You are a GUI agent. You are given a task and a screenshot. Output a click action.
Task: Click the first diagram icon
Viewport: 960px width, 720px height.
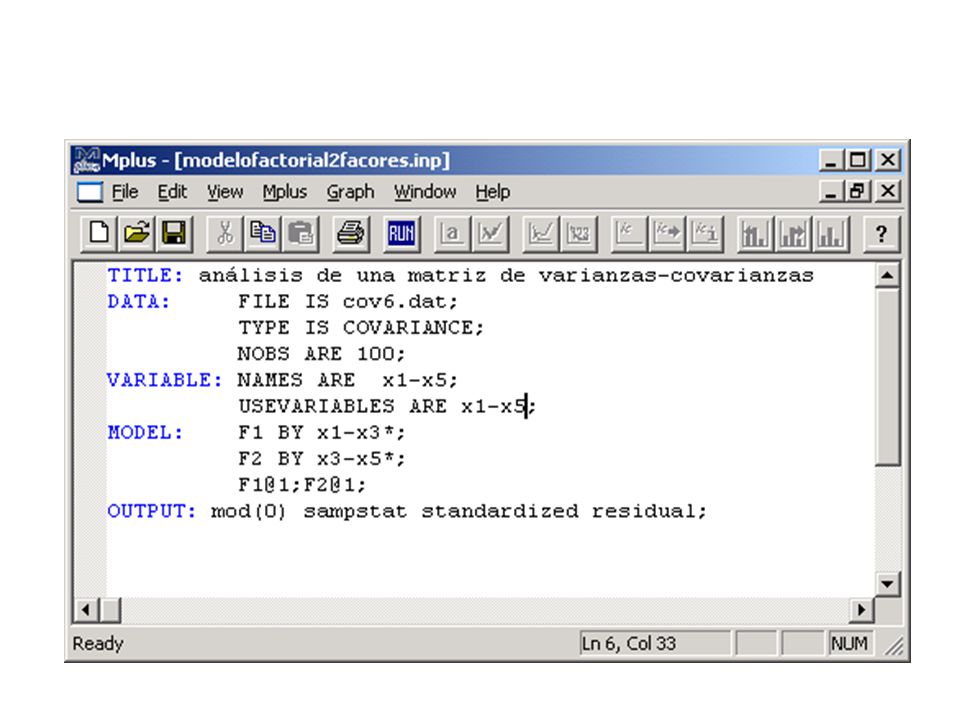pos(629,233)
